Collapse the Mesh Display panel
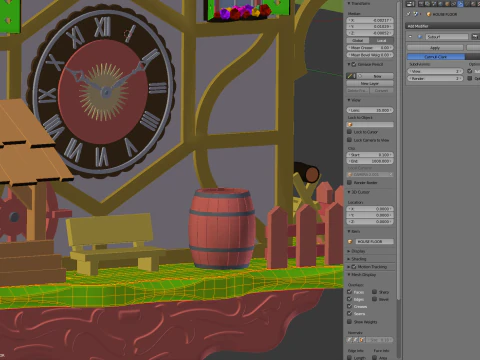480x360 pixels. tap(349, 275)
